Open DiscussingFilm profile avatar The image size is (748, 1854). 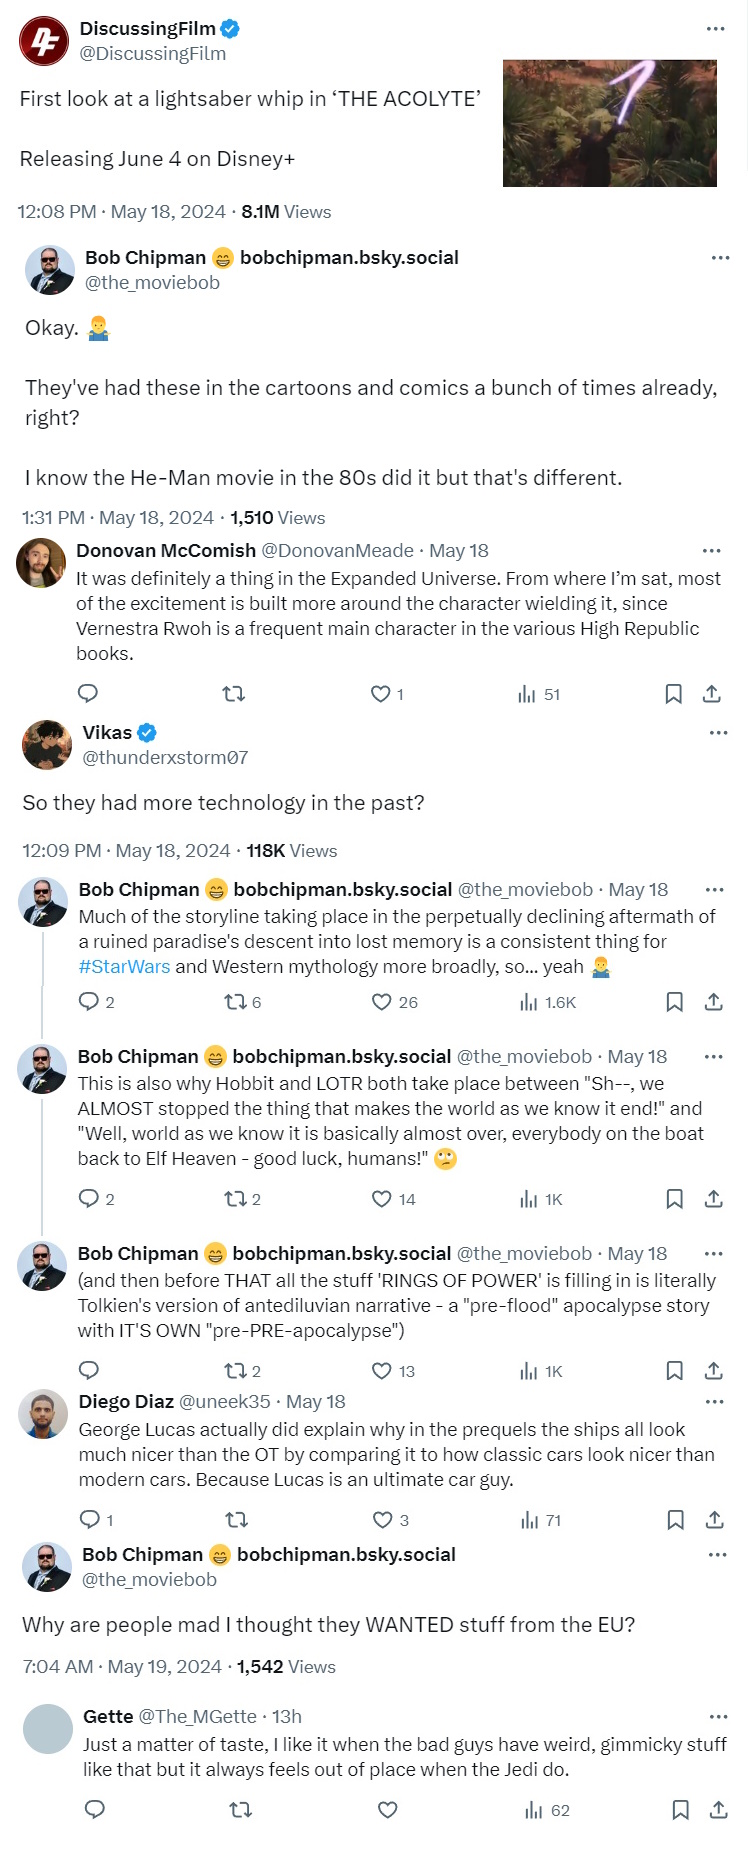pos(44,41)
